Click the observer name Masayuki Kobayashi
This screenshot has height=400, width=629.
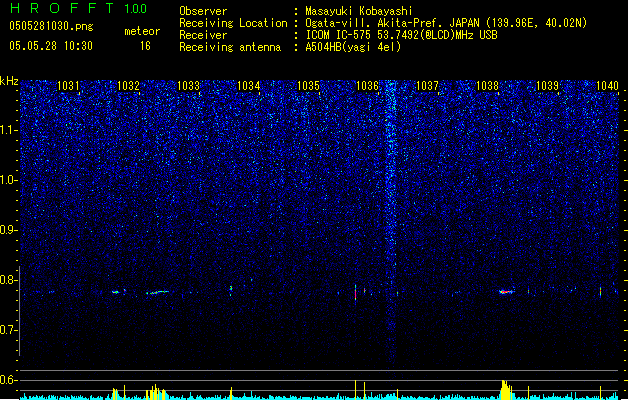tap(359, 11)
